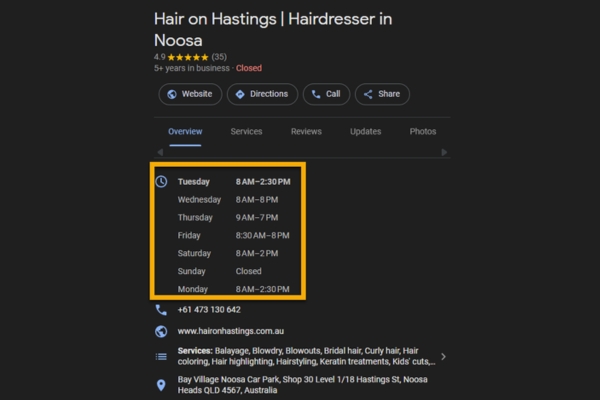The width and height of the screenshot is (600, 400).
Task: Switch to the Overview tab
Action: pos(185,132)
